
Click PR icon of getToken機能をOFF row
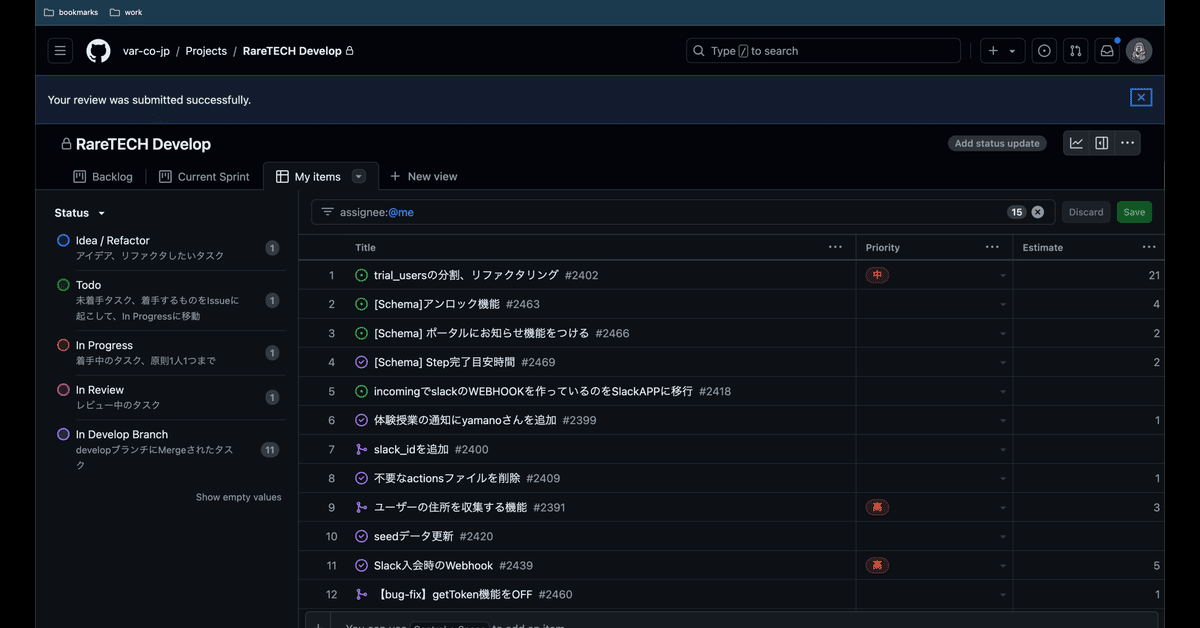[x=361, y=594]
